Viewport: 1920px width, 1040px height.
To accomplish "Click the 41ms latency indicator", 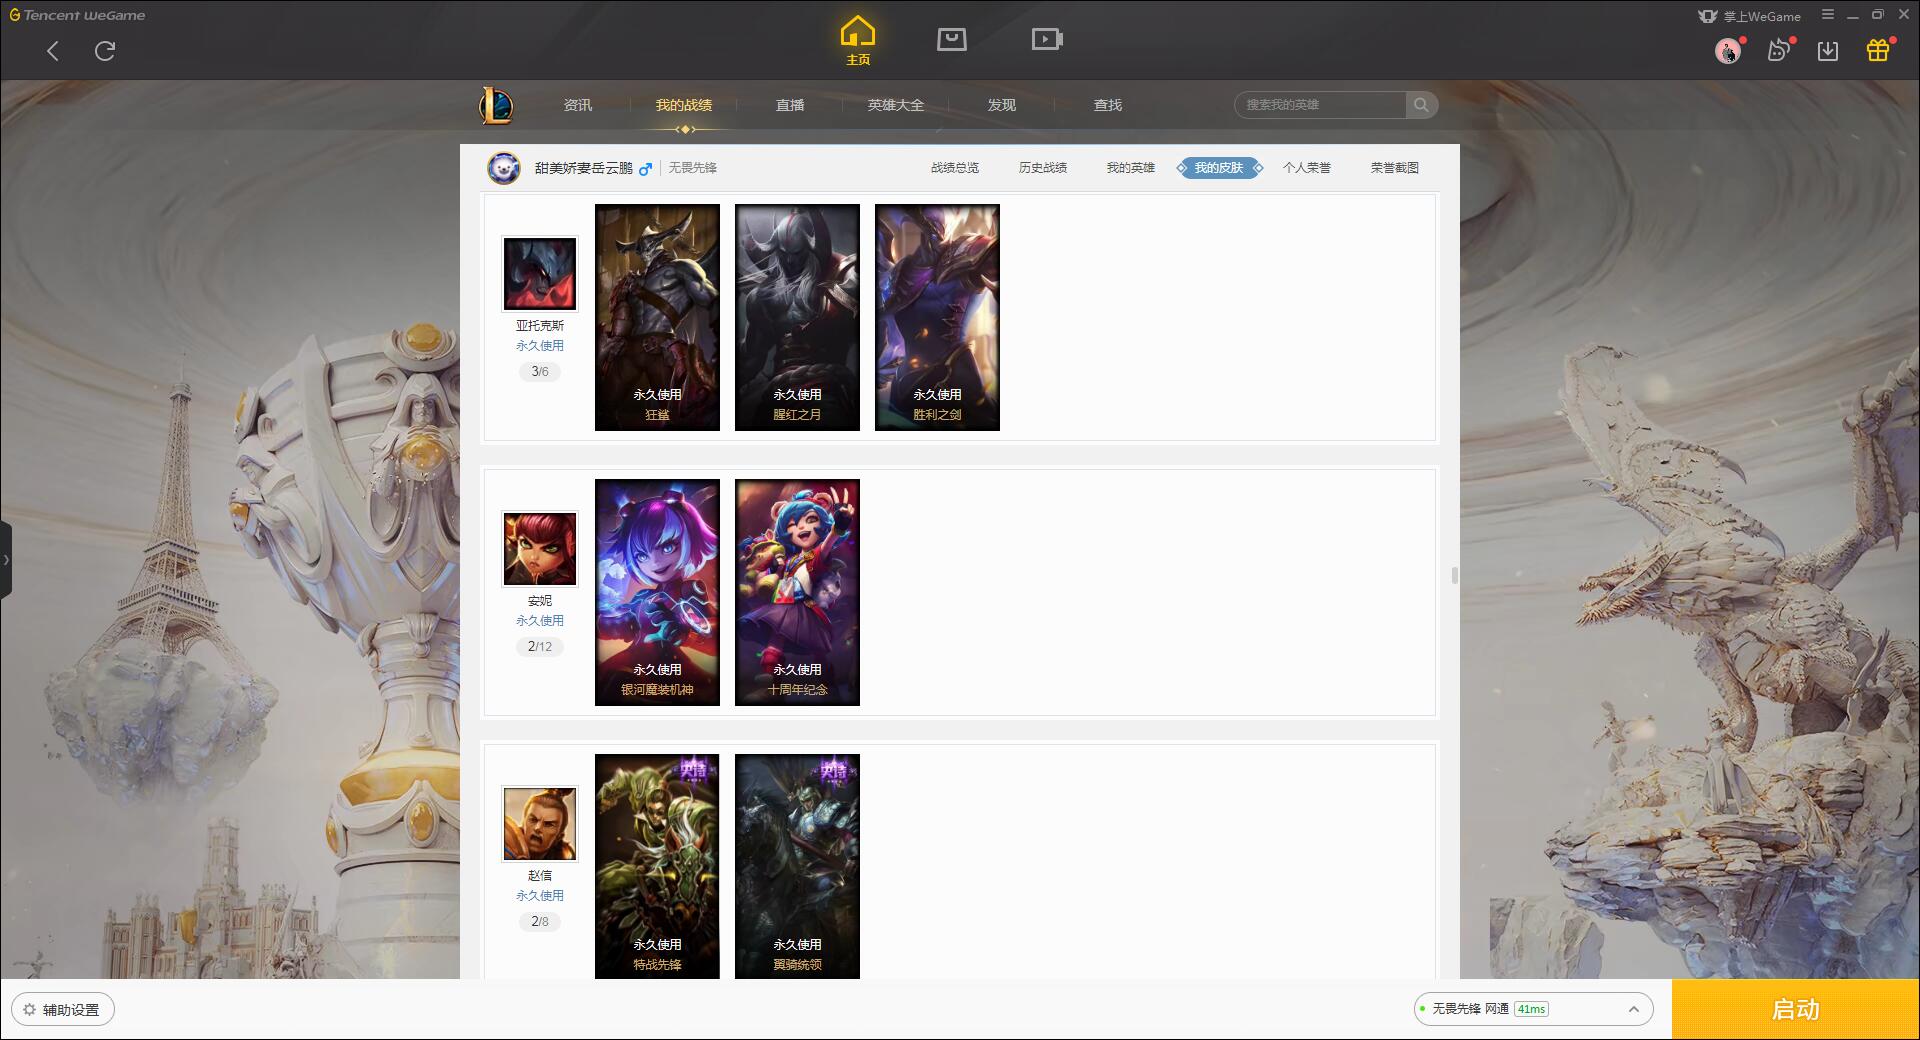I will click(1531, 1009).
